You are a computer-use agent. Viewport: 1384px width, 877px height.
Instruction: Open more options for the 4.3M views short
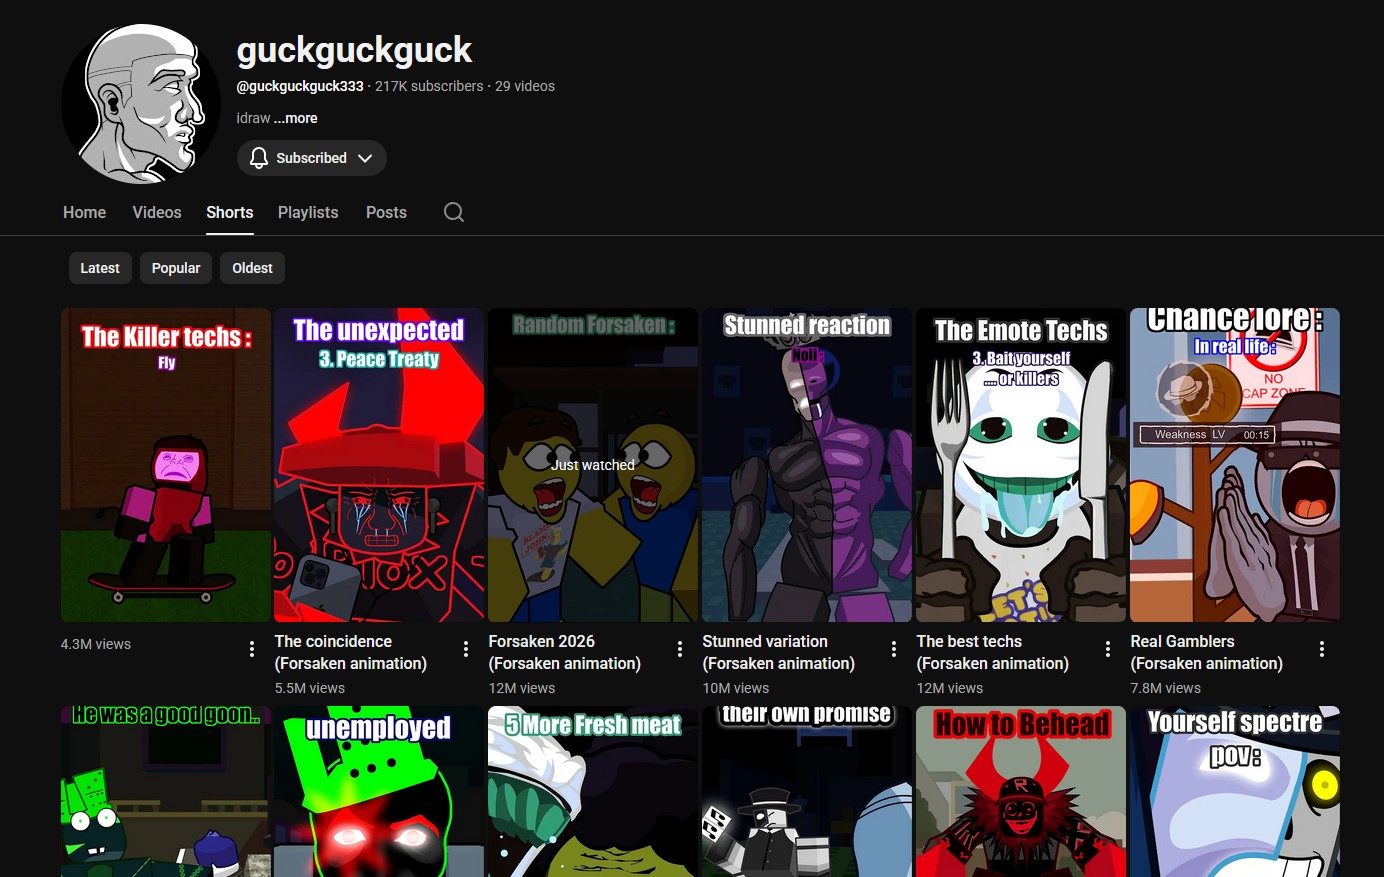(252, 649)
